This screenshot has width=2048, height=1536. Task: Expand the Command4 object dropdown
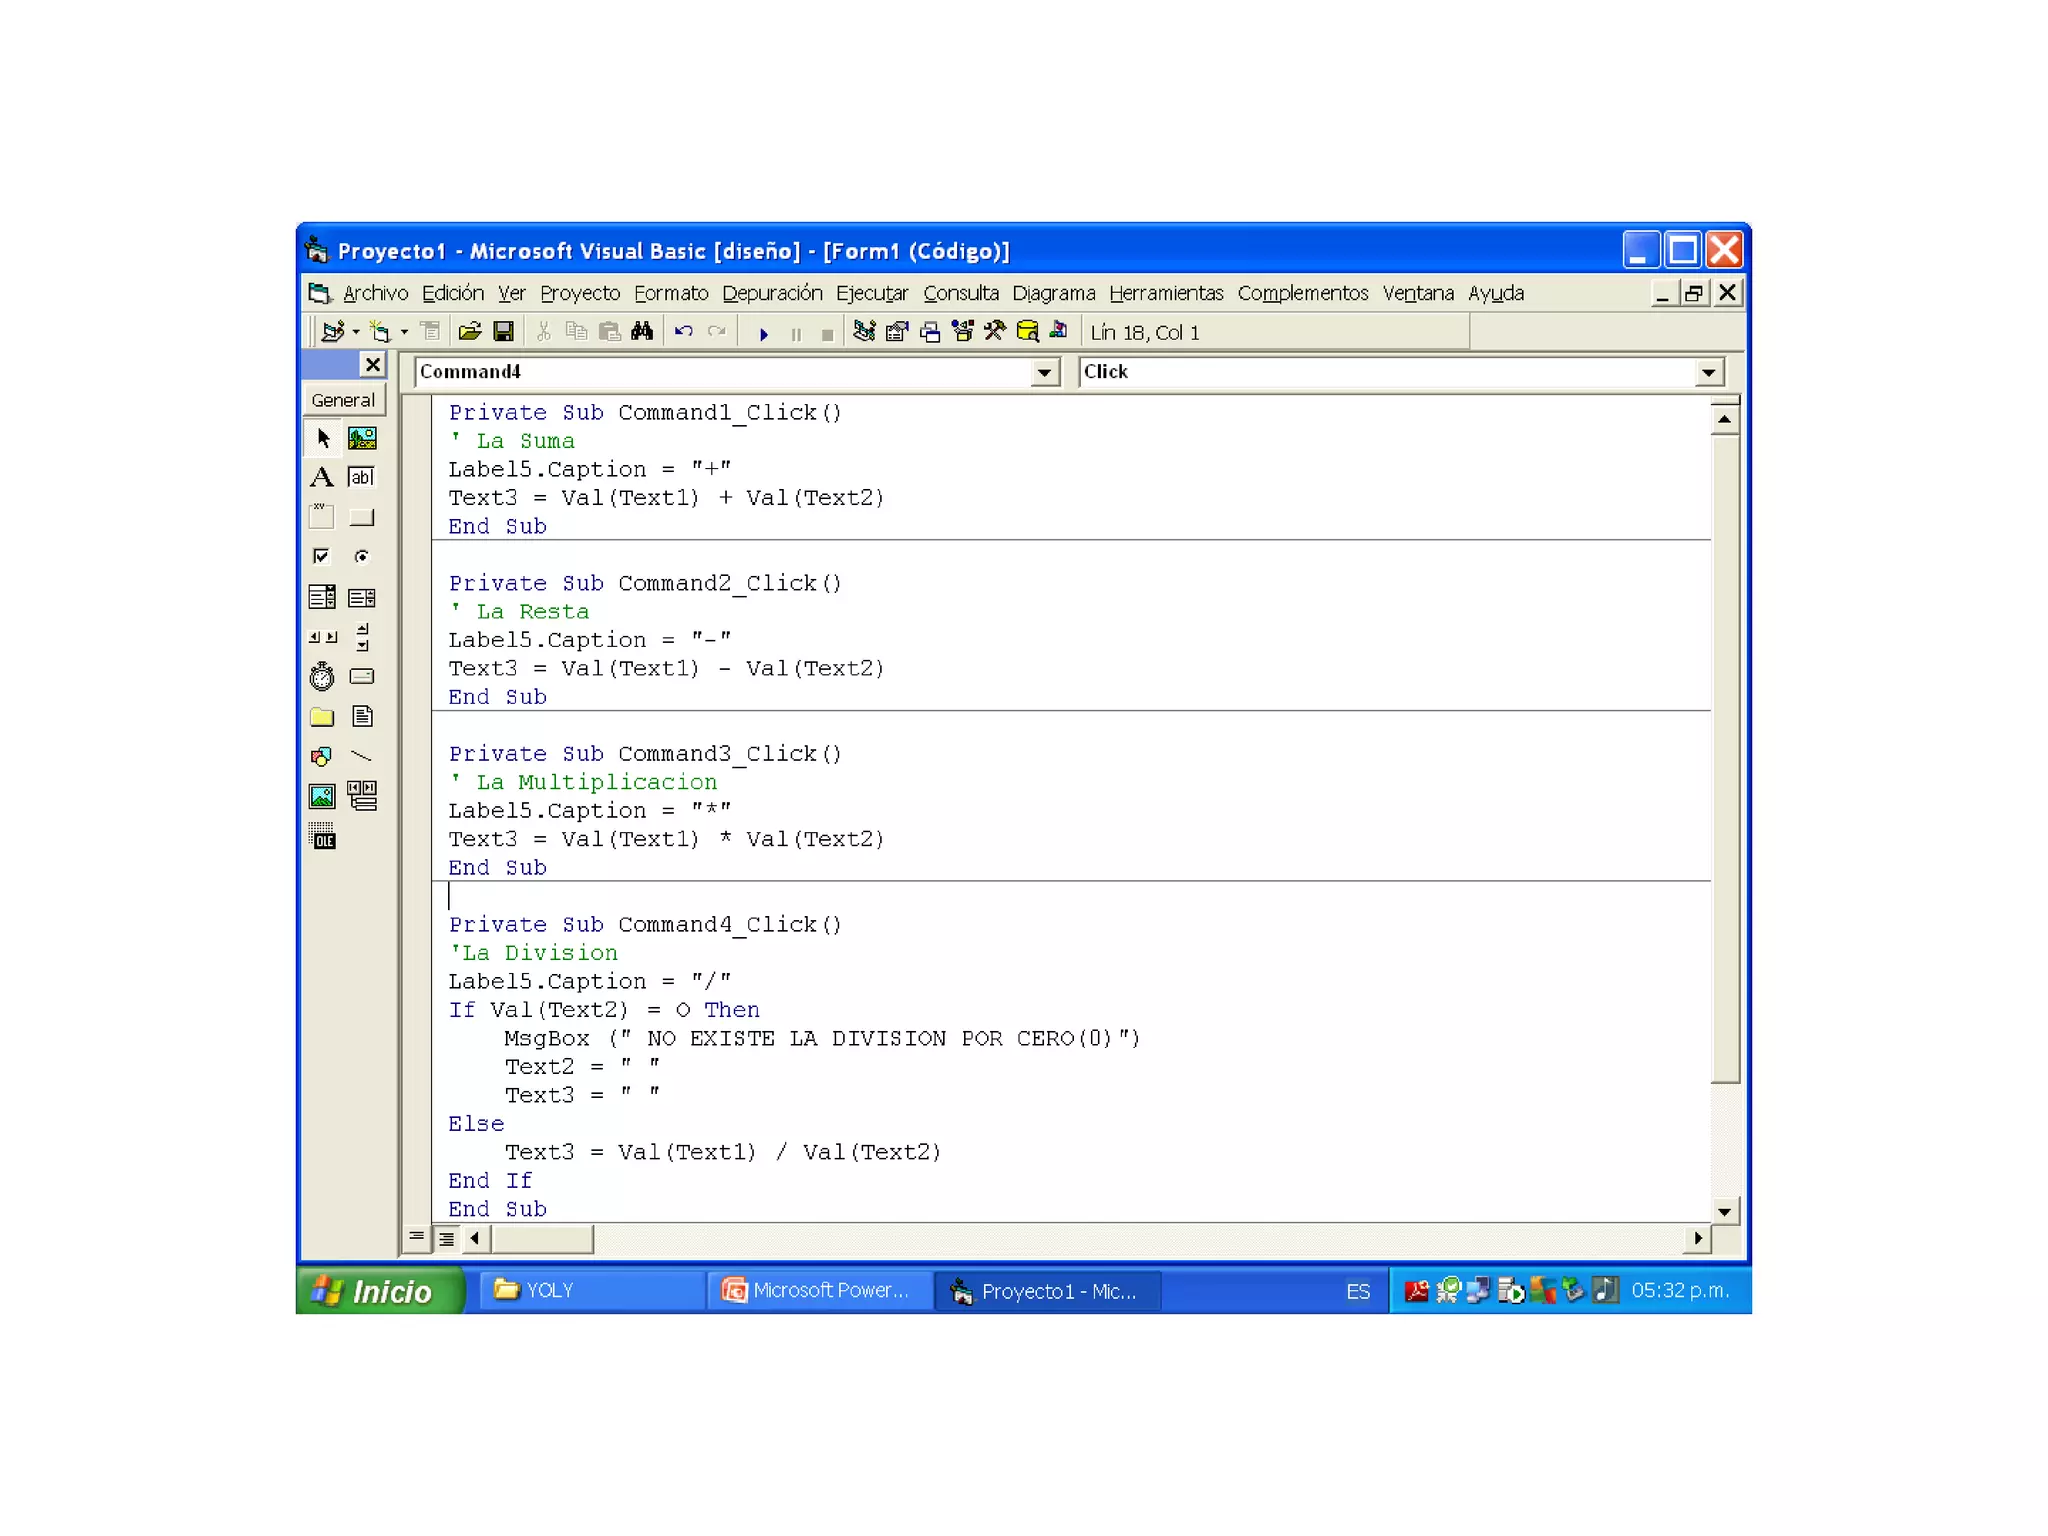(1043, 372)
